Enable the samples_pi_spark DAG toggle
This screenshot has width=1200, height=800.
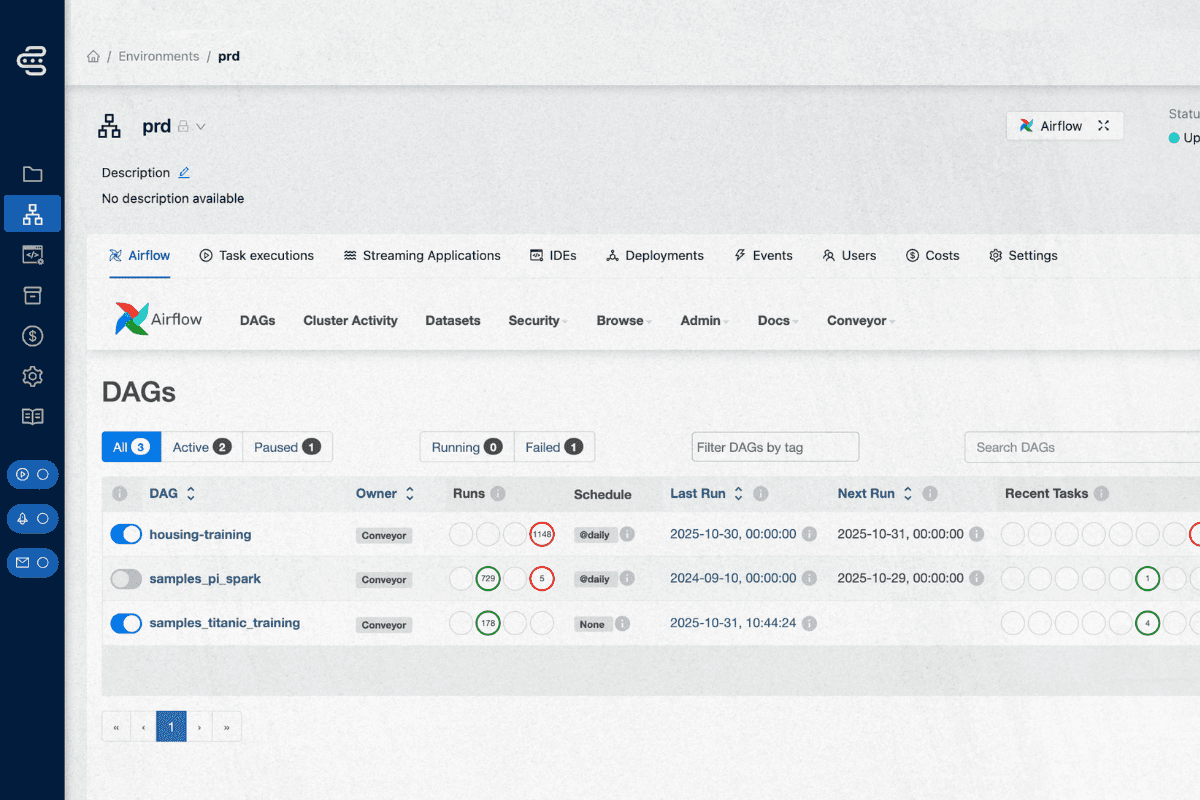coord(126,579)
